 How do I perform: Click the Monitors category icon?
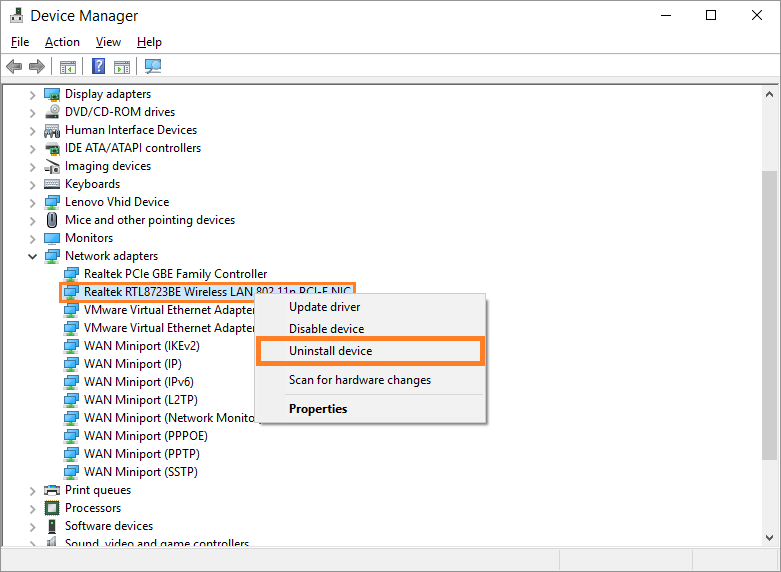click(52, 238)
